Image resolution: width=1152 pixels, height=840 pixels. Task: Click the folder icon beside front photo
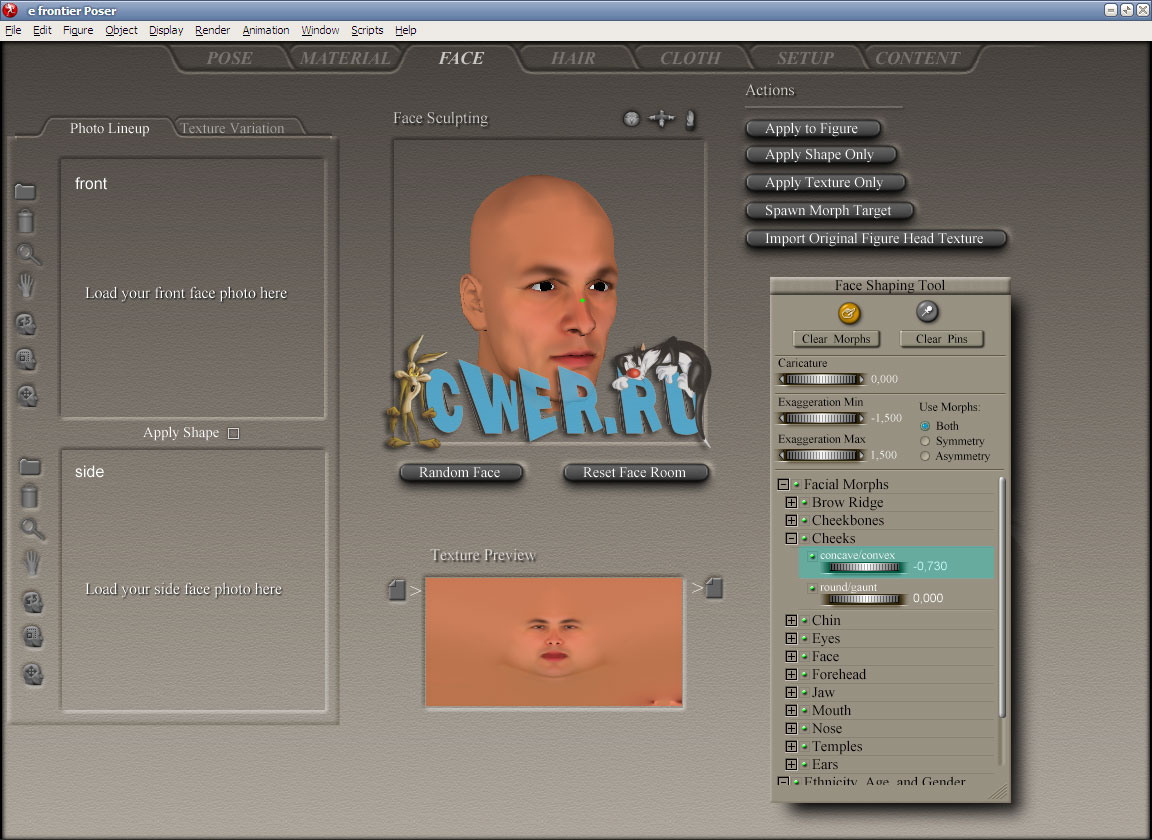coord(25,192)
